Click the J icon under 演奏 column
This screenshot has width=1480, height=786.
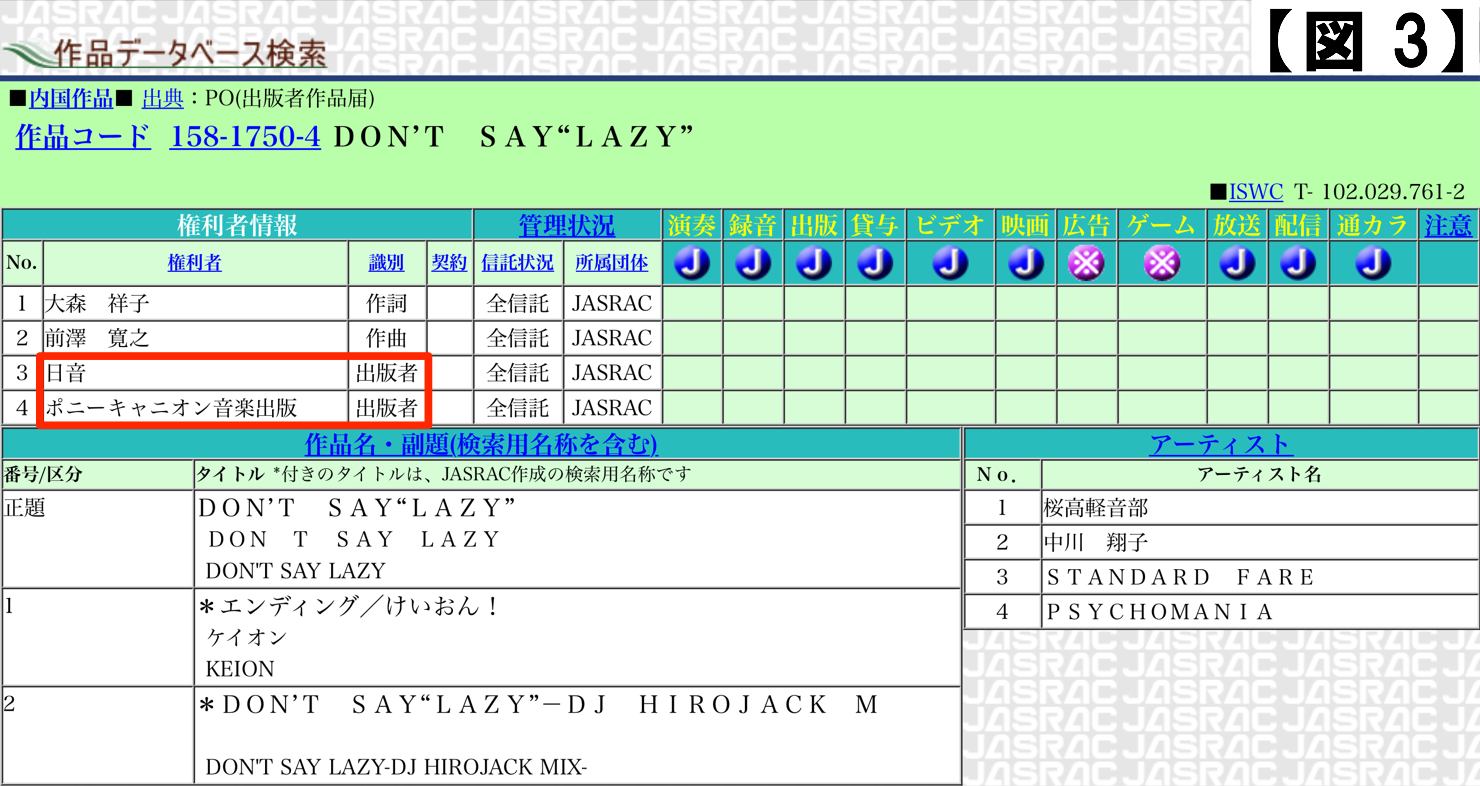click(692, 263)
